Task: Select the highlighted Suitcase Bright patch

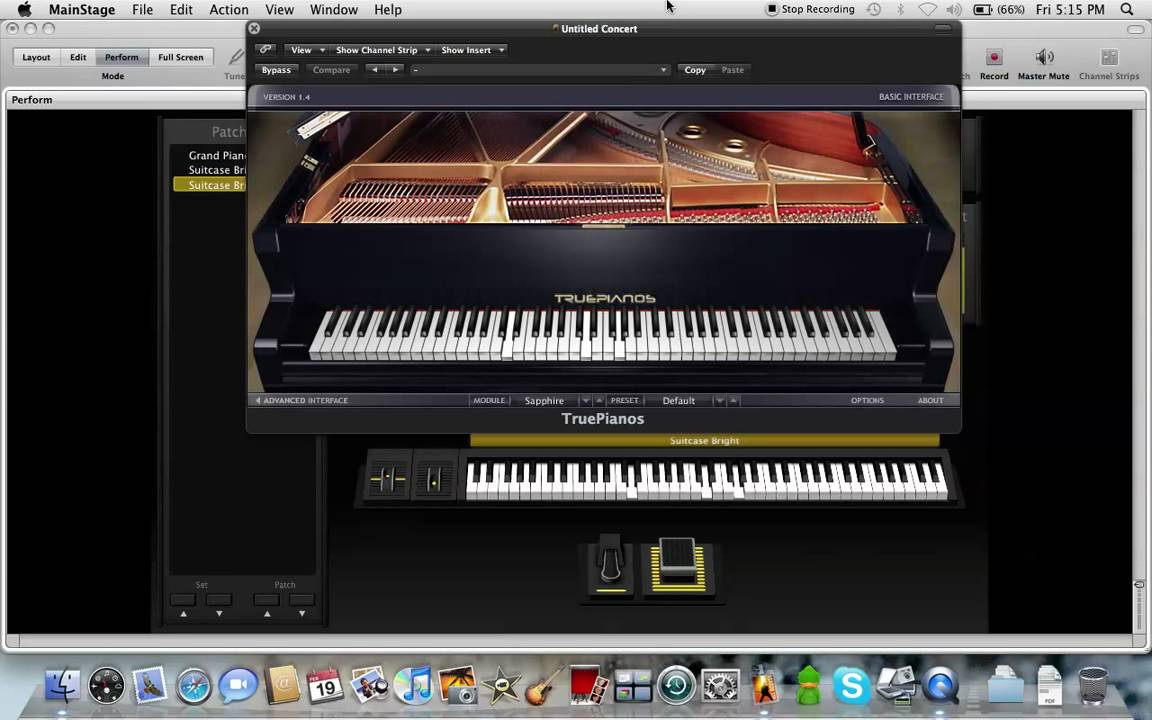Action: point(210,184)
